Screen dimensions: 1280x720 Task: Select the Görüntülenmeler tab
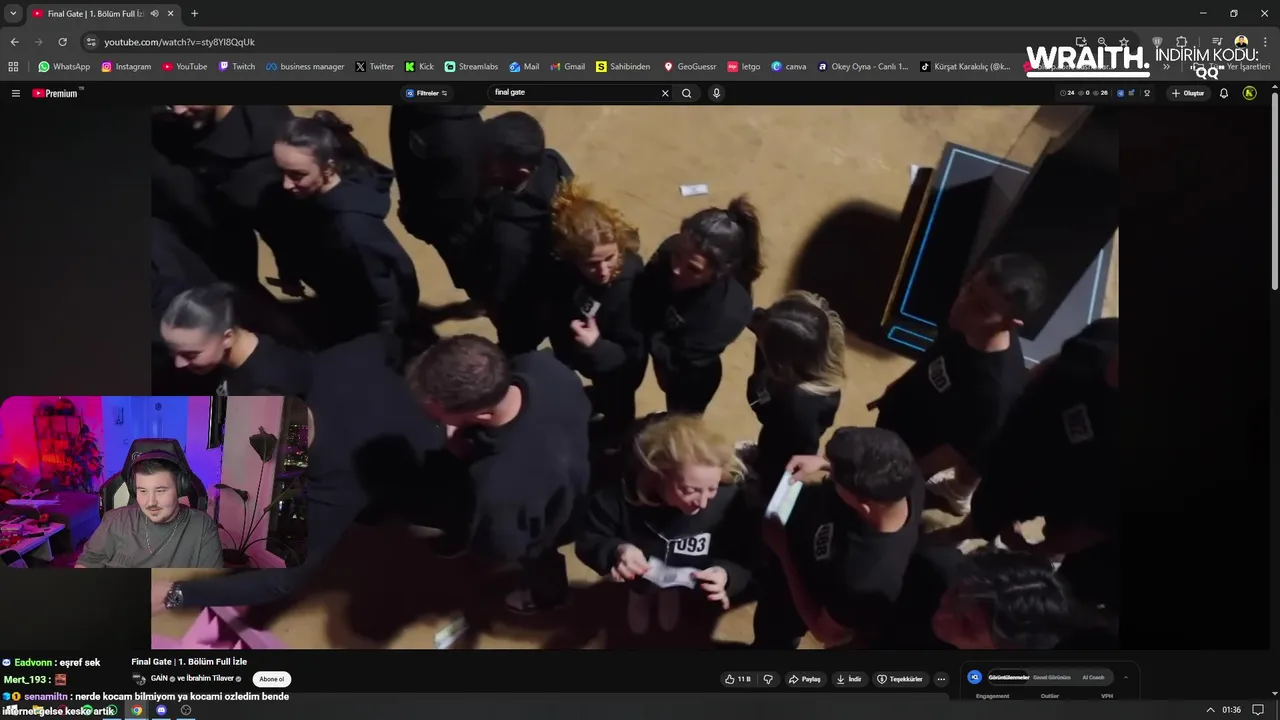coord(1009,677)
